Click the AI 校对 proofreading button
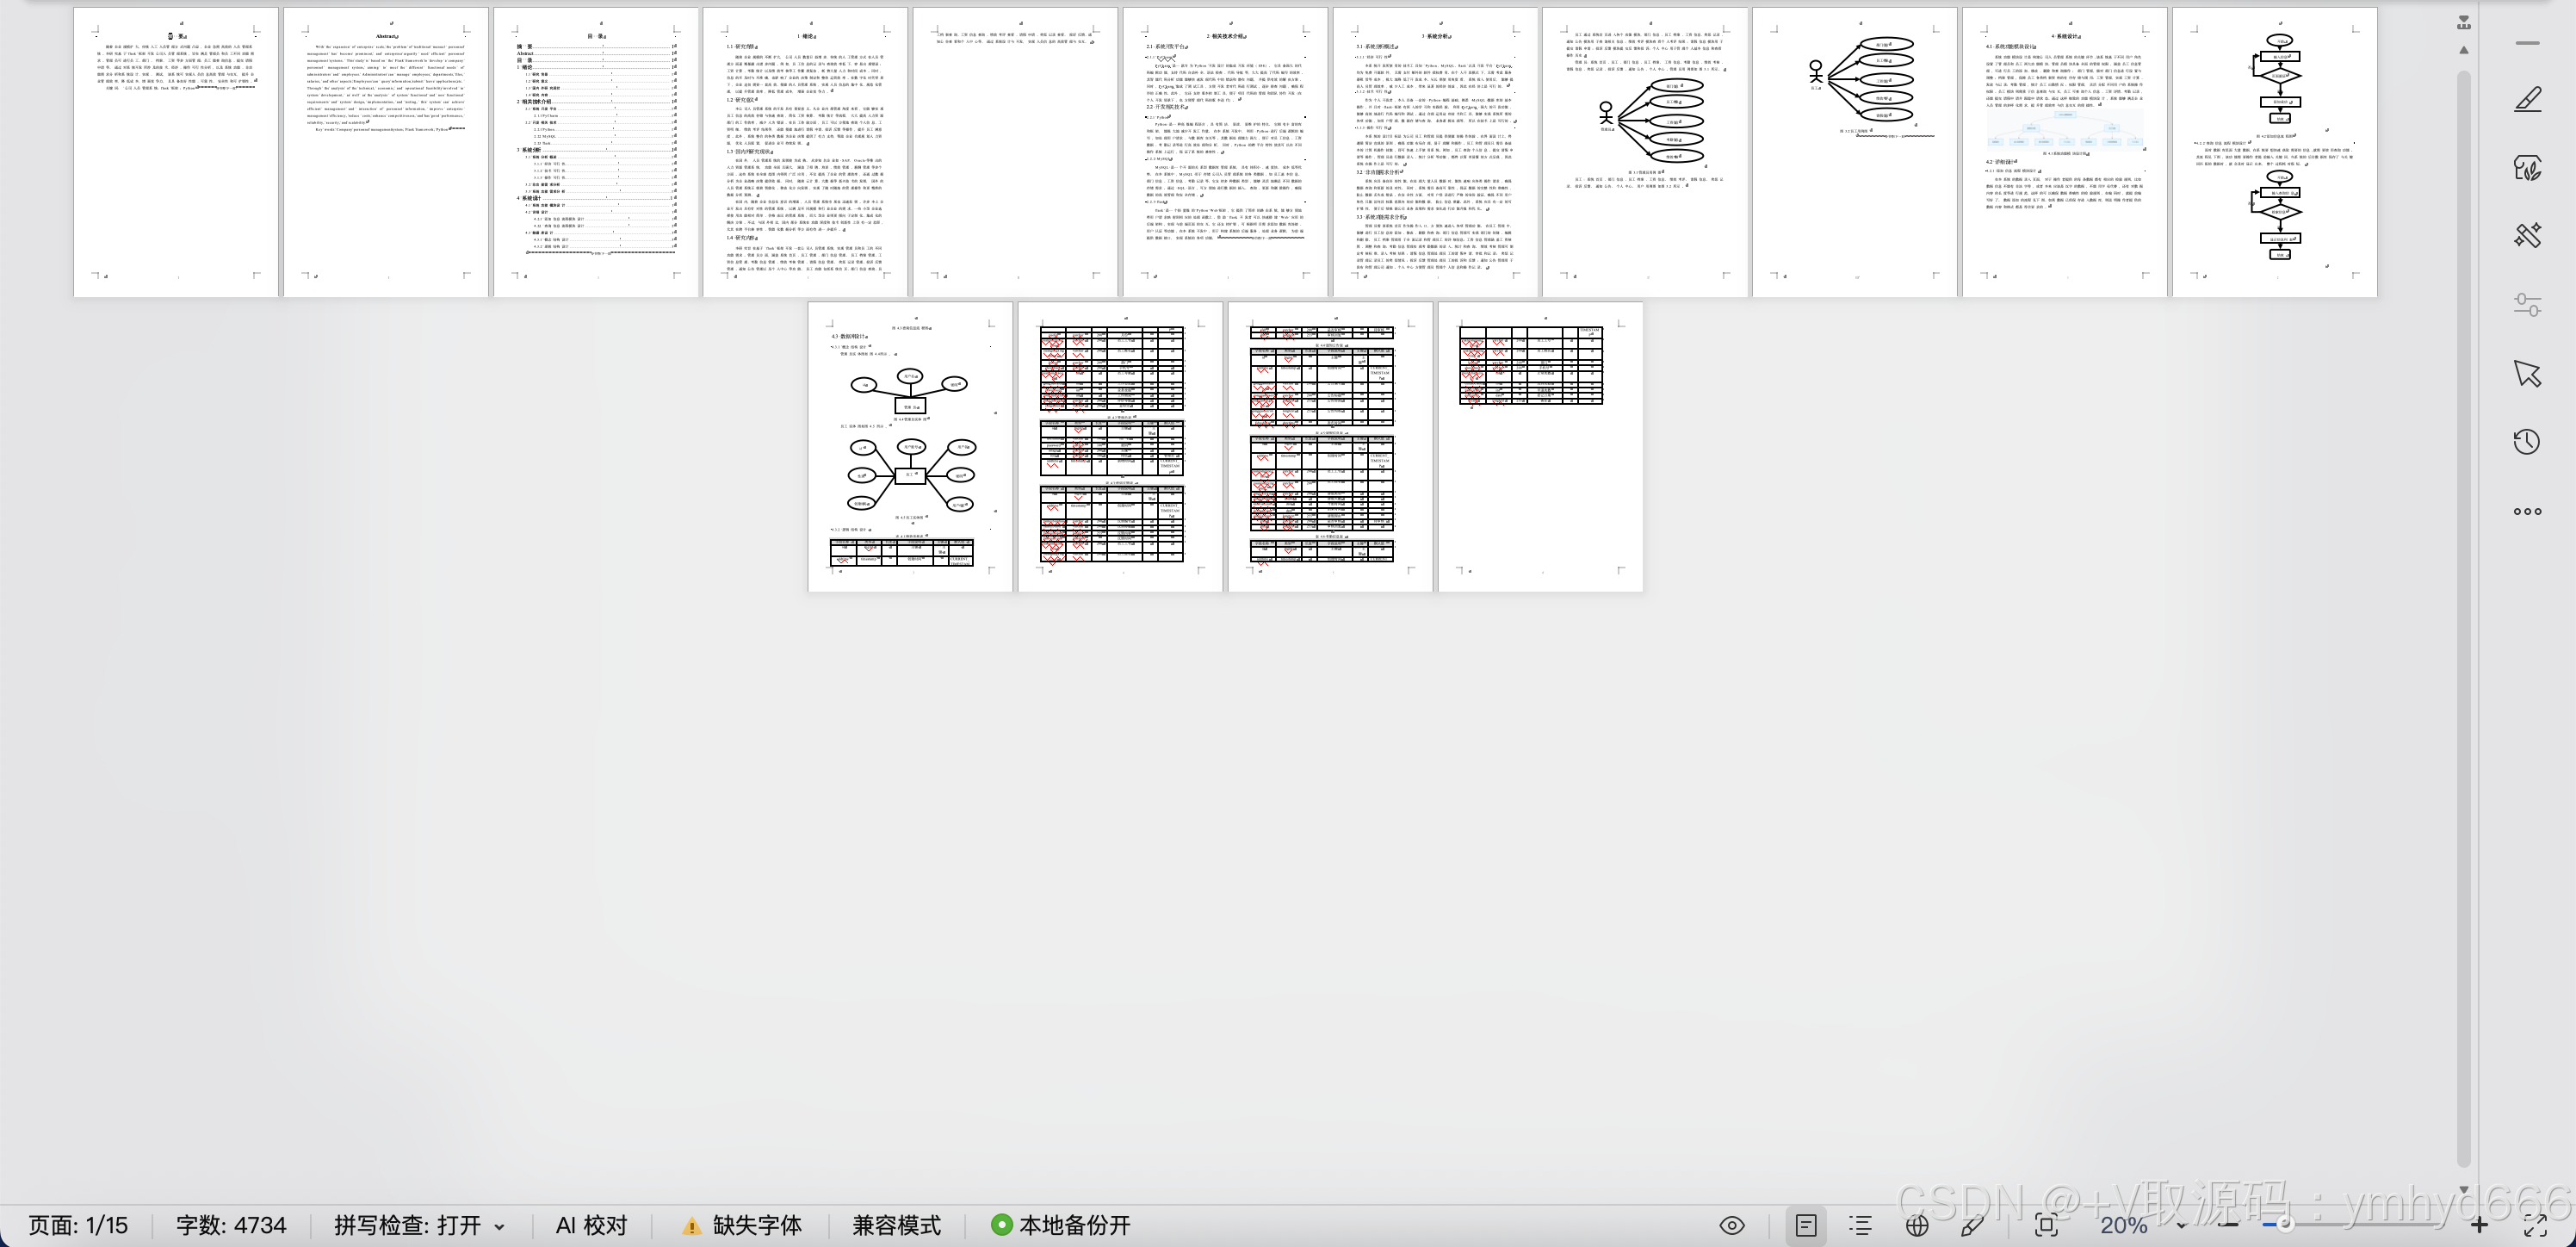The width and height of the screenshot is (2576, 1247). click(591, 1226)
